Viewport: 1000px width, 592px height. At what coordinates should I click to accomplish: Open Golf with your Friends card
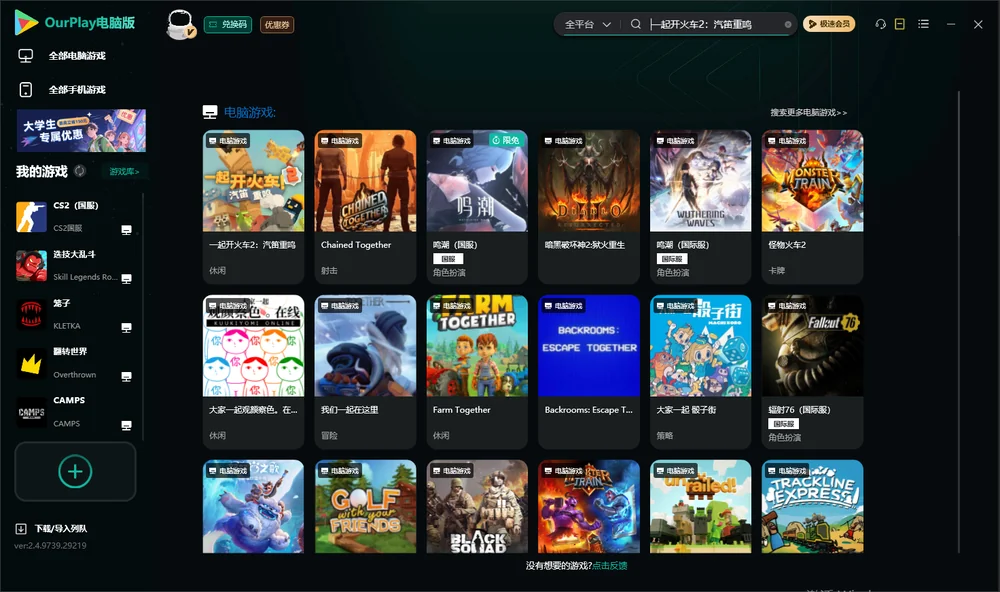365,507
